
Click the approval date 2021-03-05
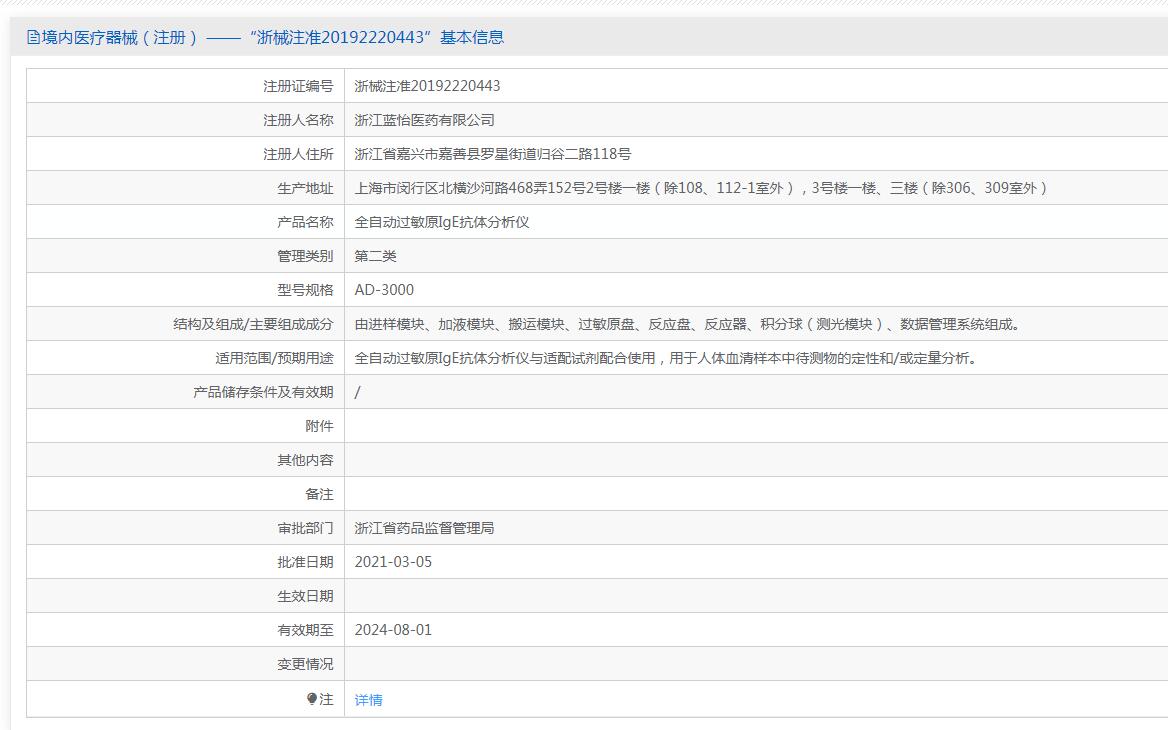393,562
